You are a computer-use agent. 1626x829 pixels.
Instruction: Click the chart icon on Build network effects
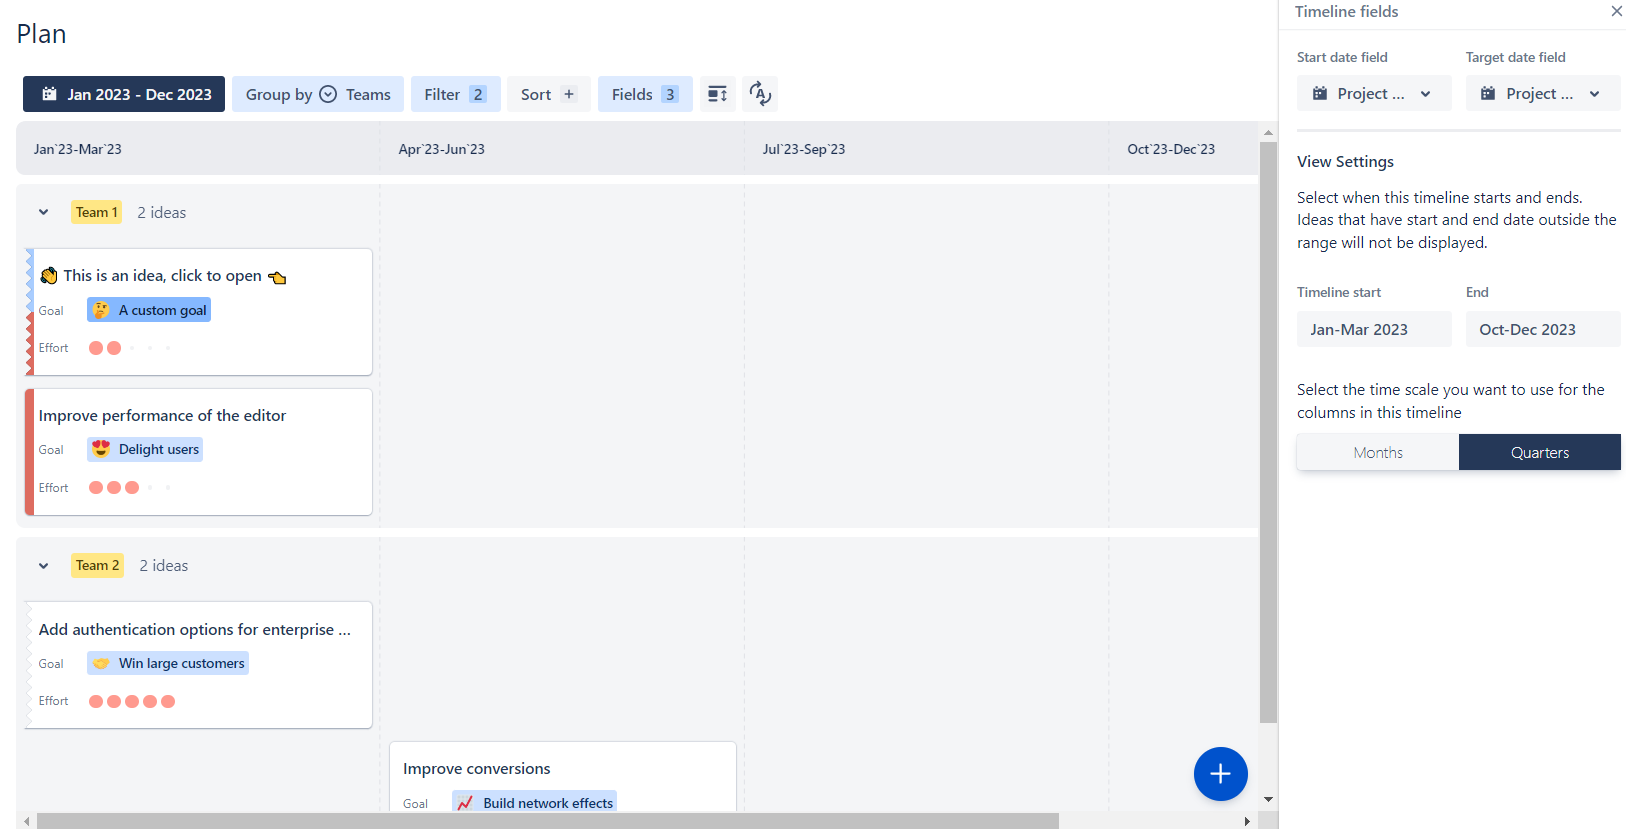[x=465, y=803]
